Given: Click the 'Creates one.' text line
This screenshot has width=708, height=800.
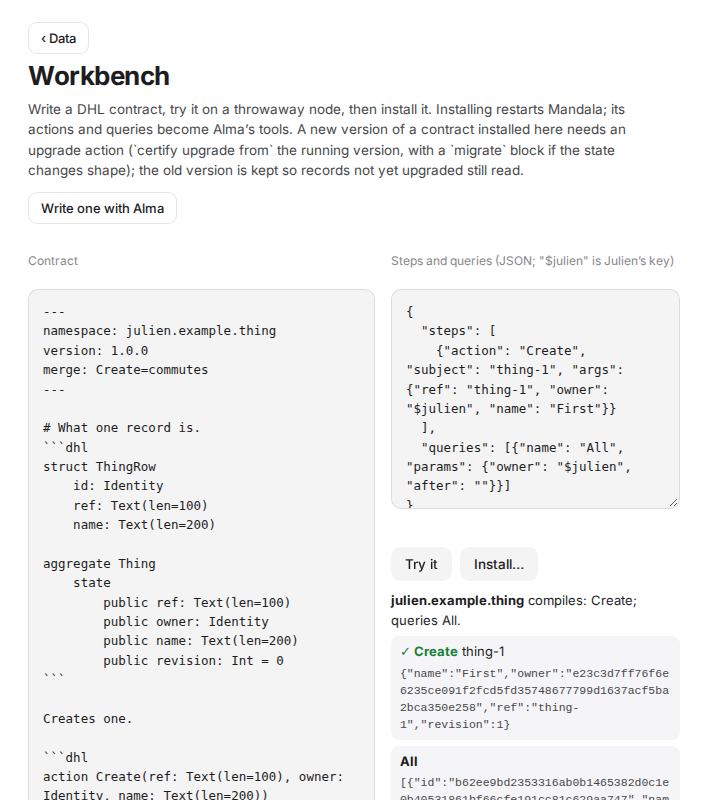Looking at the screenshot, I should (x=88, y=719).
